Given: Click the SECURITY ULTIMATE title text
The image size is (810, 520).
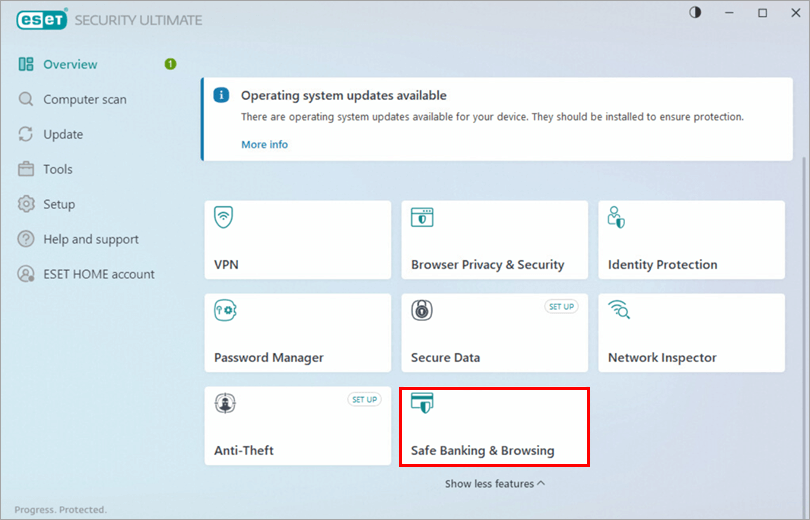Looking at the screenshot, I should [138, 20].
